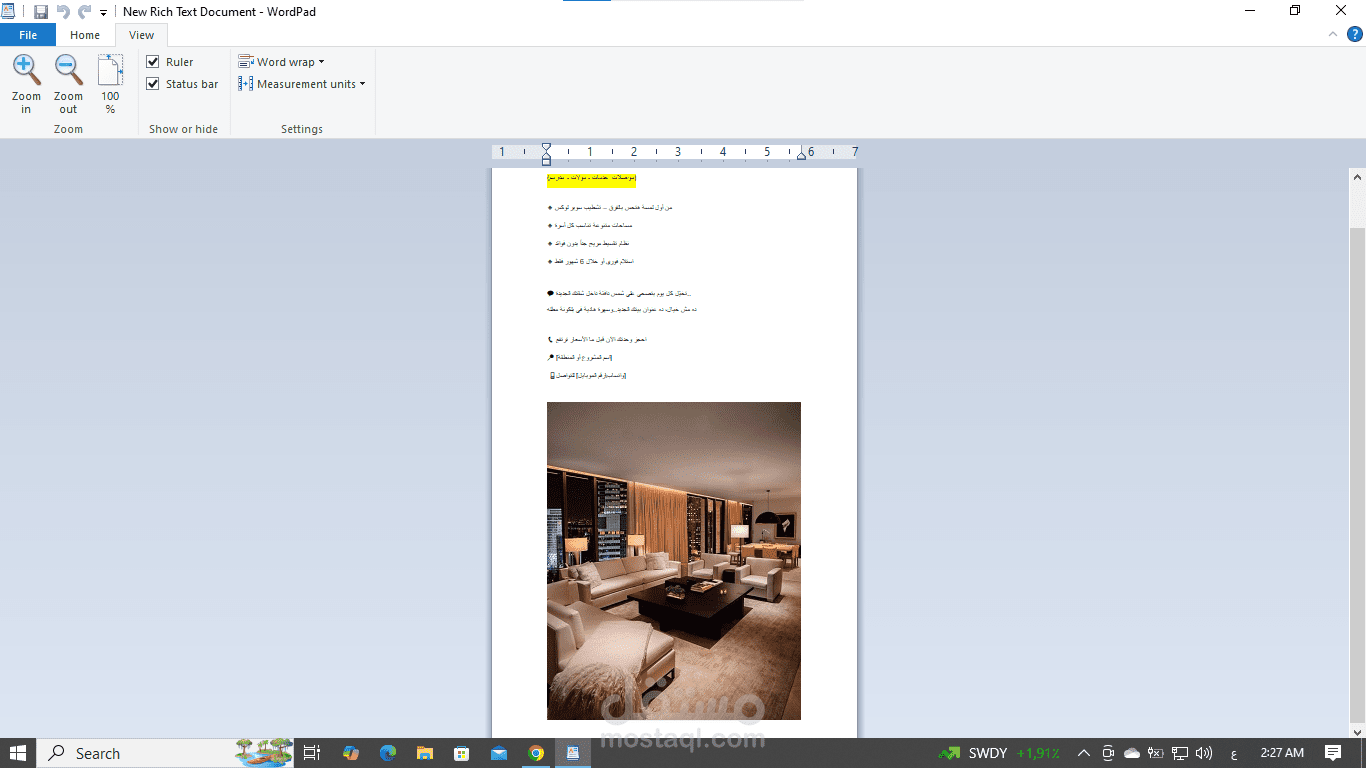This screenshot has width=1366, height=768.
Task: Reset zoom with the 100% page icon
Action: pyautogui.click(x=110, y=70)
